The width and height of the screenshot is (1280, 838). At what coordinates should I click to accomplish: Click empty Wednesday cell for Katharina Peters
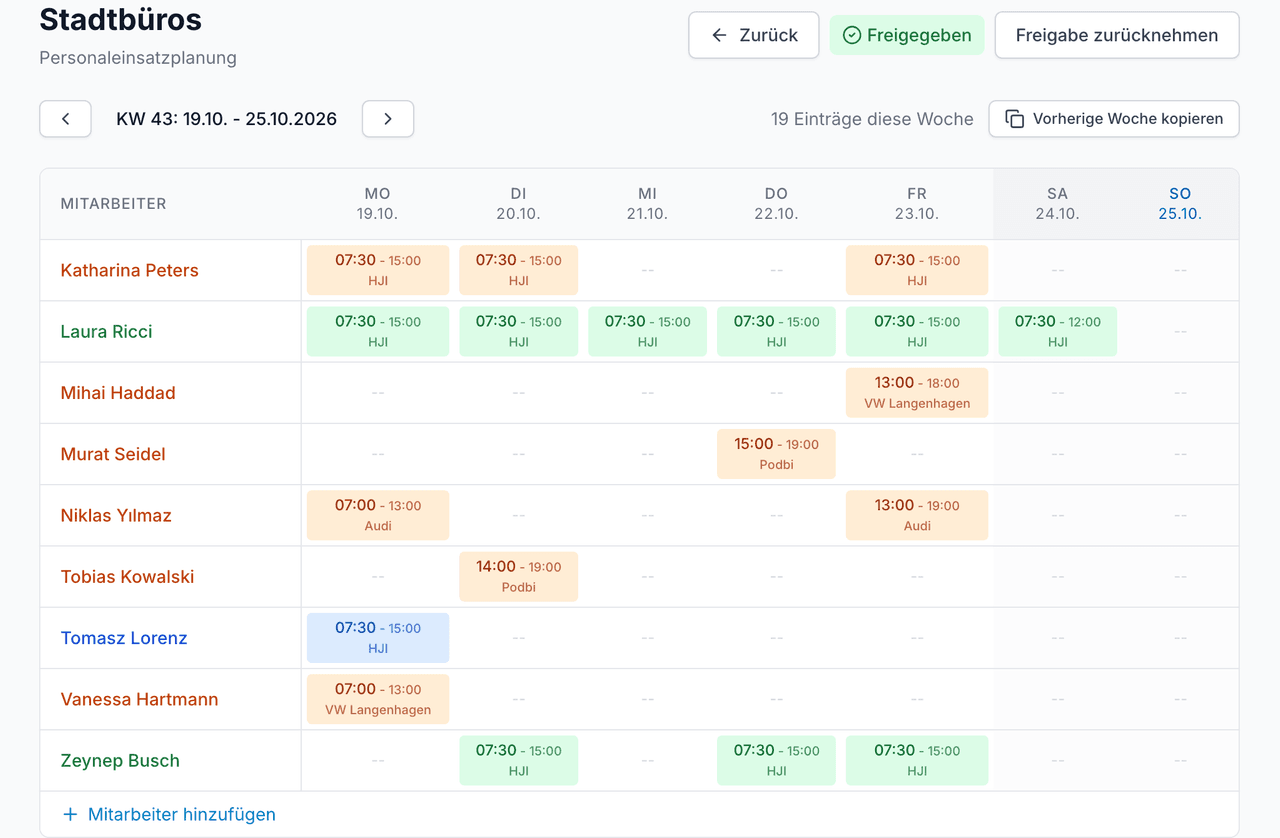tap(647, 270)
